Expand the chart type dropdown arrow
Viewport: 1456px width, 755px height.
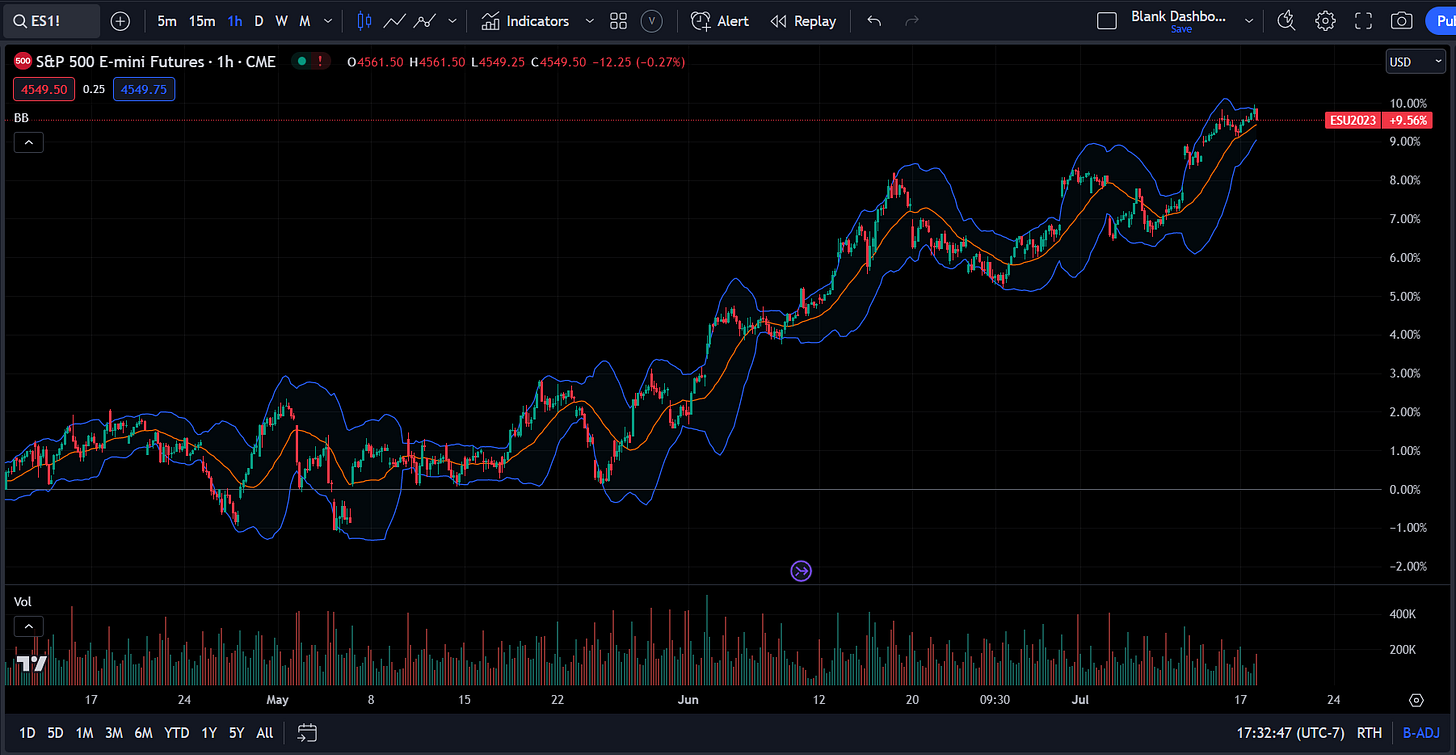coord(453,21)
